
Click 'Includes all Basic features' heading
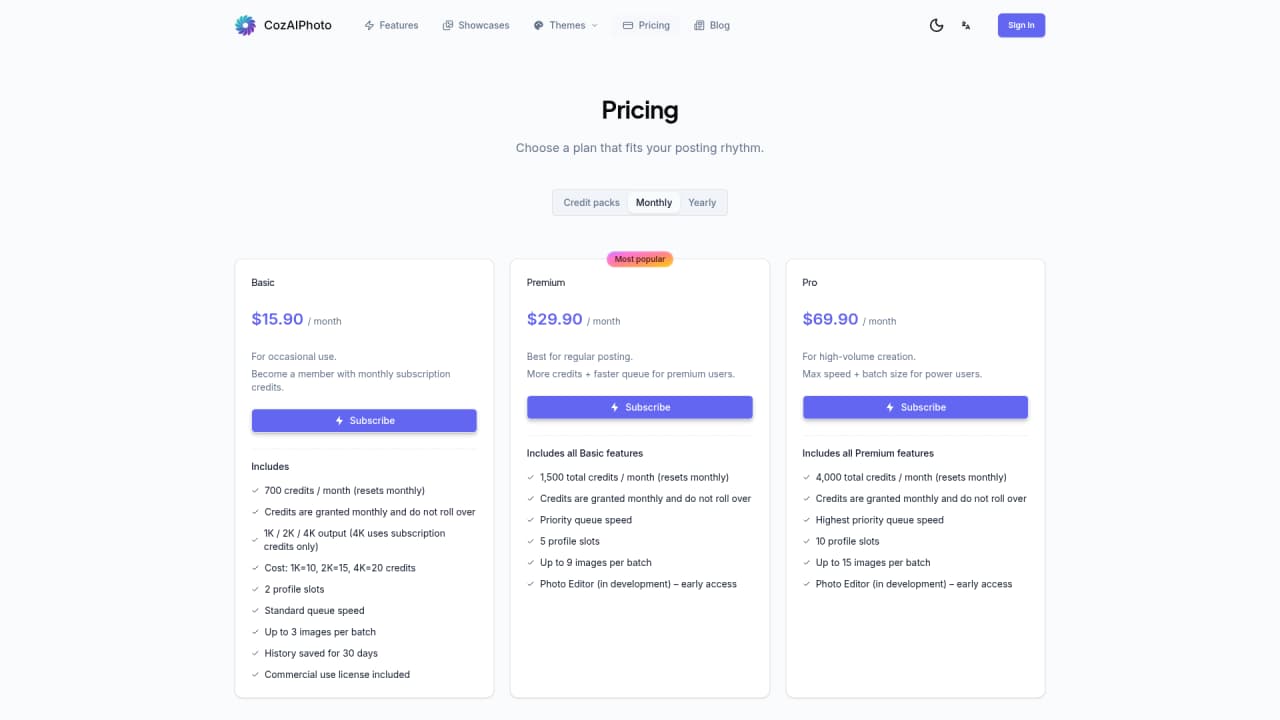tap(585, 453)
